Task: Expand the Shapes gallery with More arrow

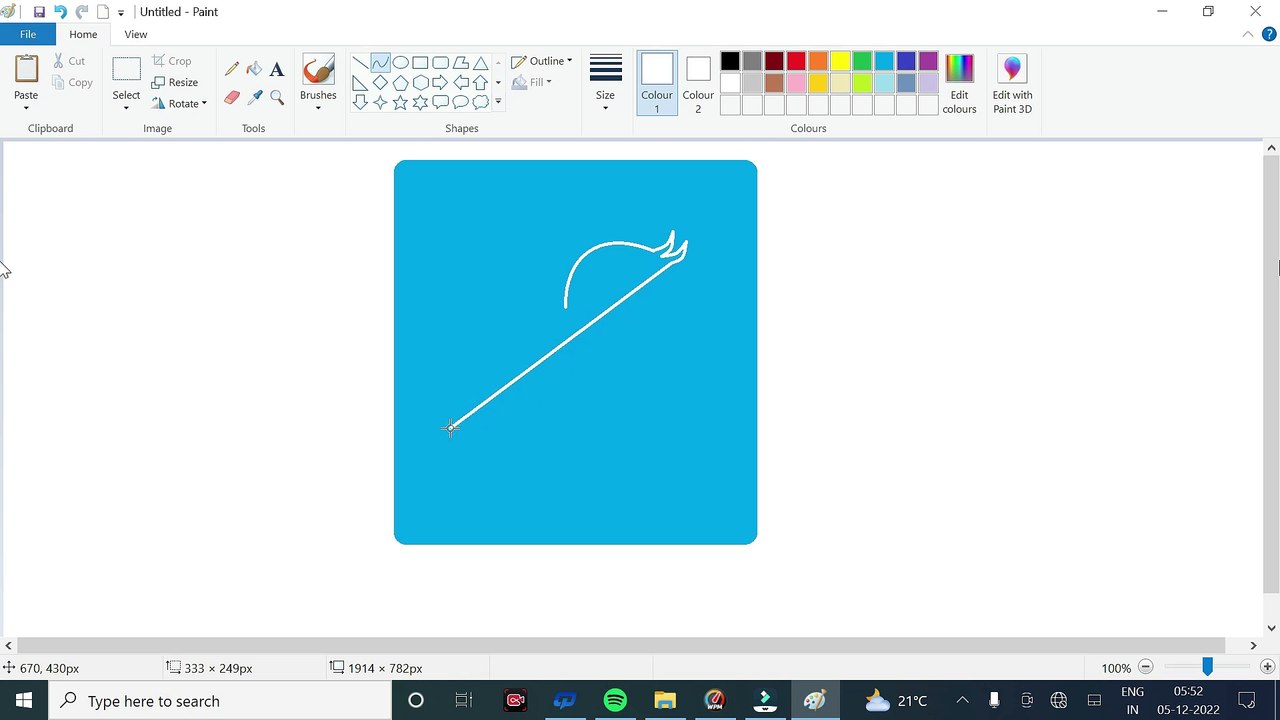Action: [498, 102]
